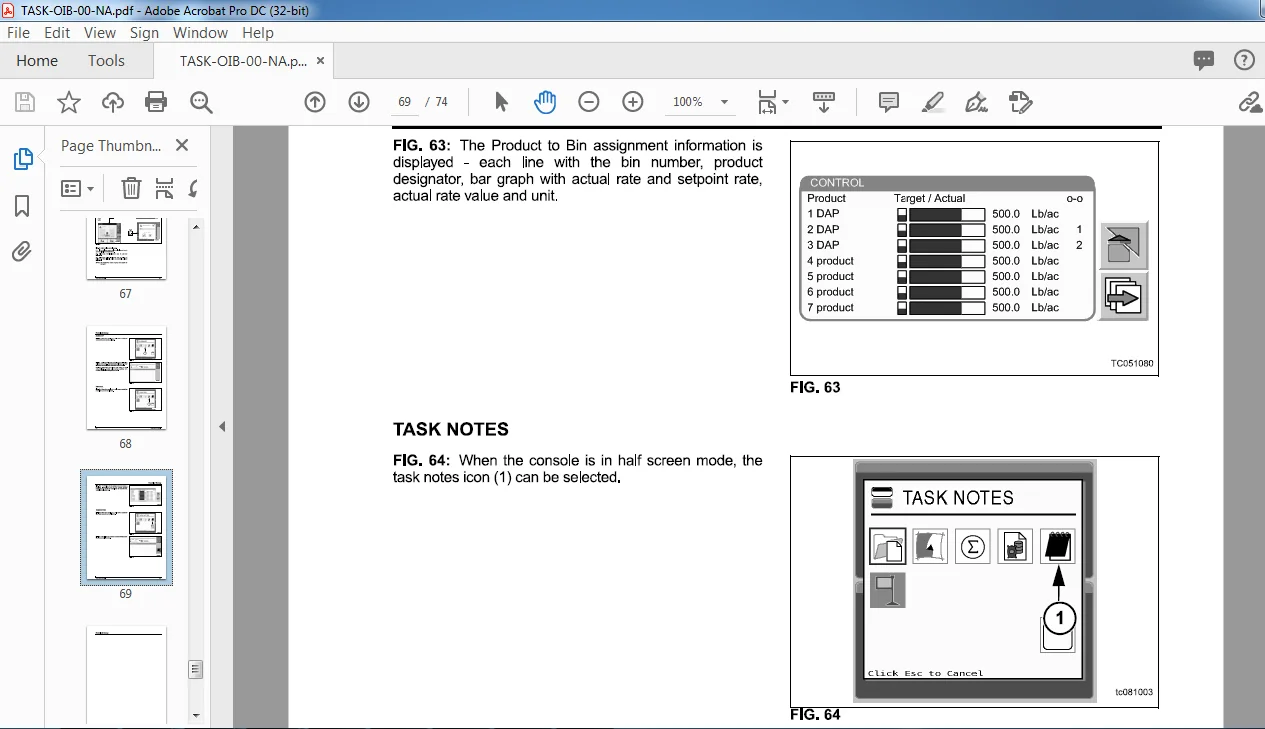Click the thumbnail scrollbar up arrow

(196, 227)
